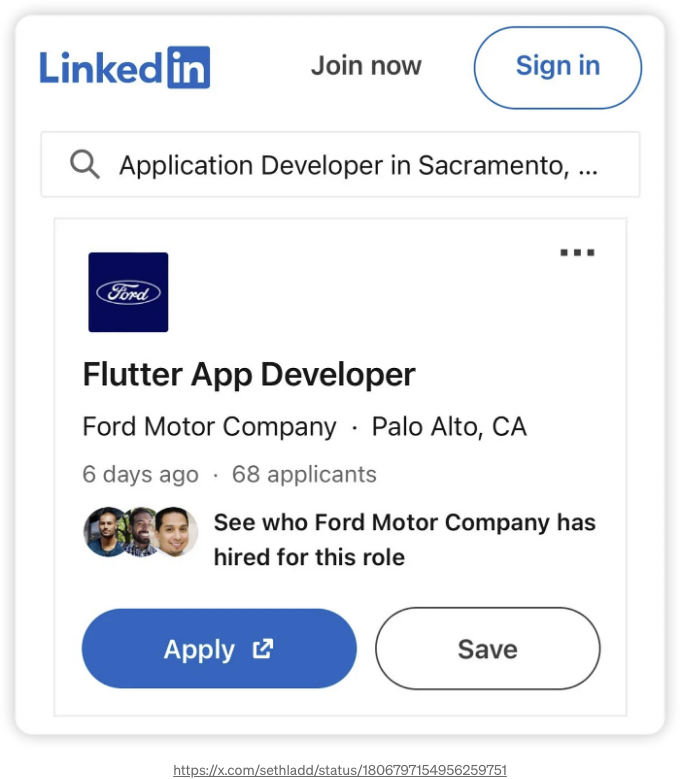Click the 6 days ago posting date
The width and height of the screenshot is (680, 779).
[x=141, y=474]
